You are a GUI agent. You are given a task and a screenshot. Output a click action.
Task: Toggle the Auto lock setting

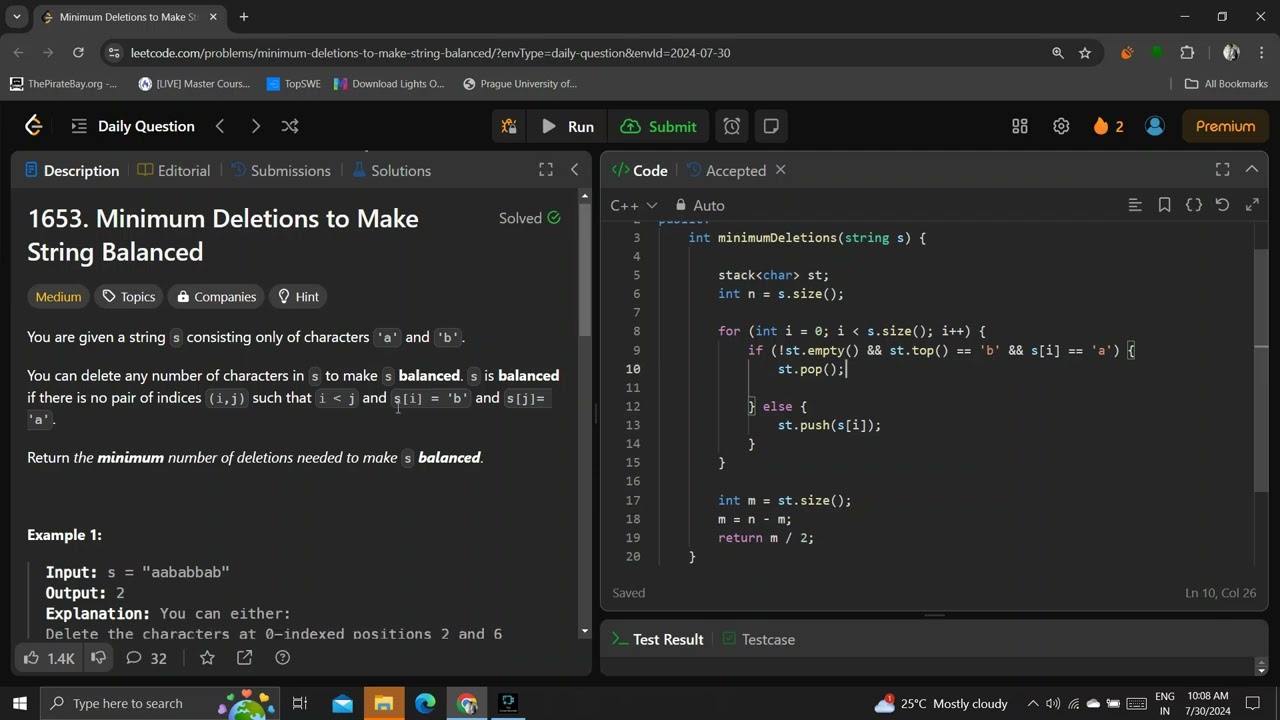(699, 205)
